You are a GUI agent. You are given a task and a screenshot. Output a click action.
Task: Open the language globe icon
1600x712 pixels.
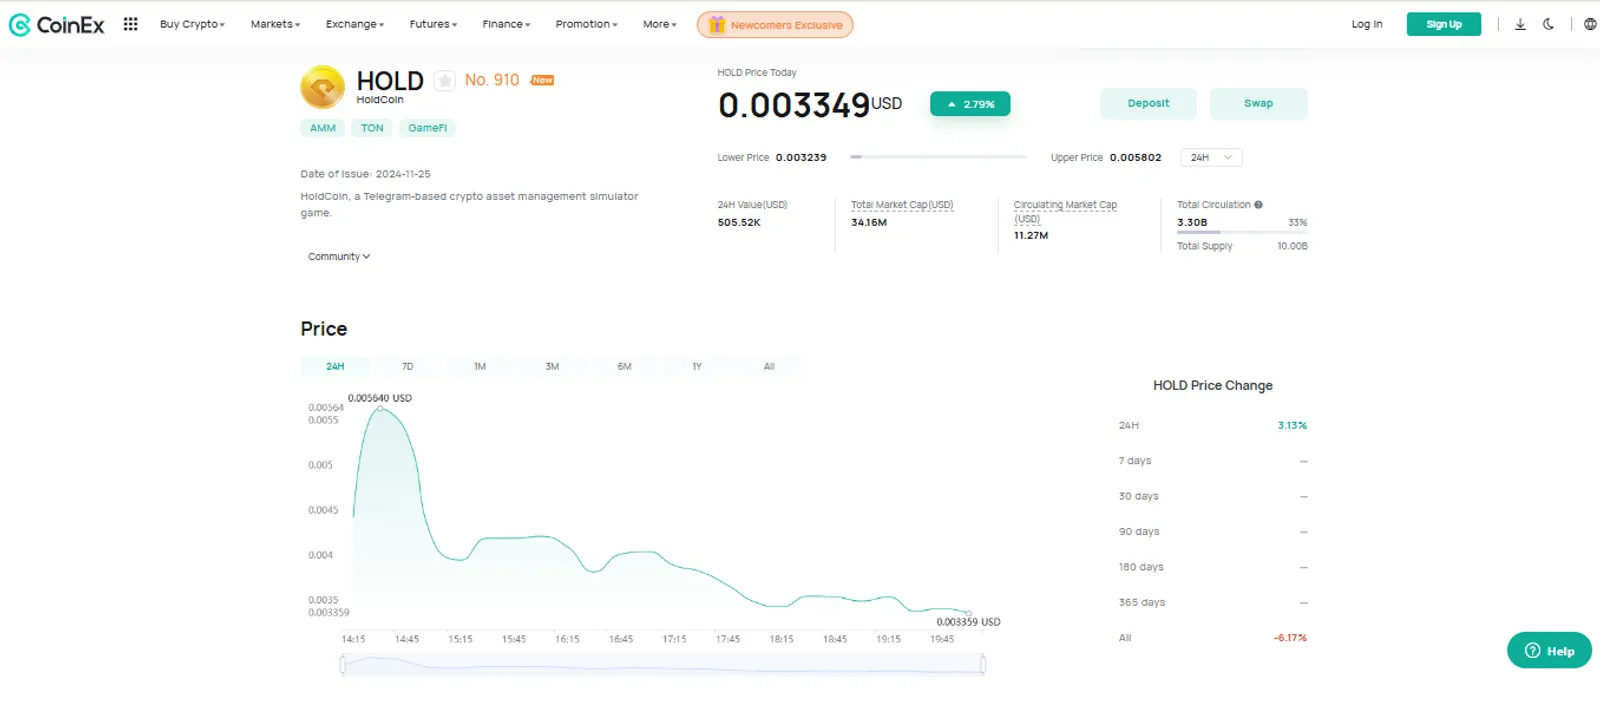[x=1590, y=24]
